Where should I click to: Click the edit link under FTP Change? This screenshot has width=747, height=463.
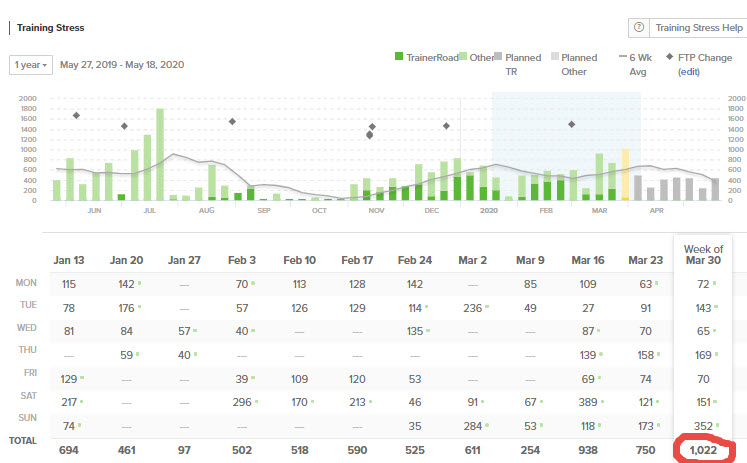pos(689,72)
